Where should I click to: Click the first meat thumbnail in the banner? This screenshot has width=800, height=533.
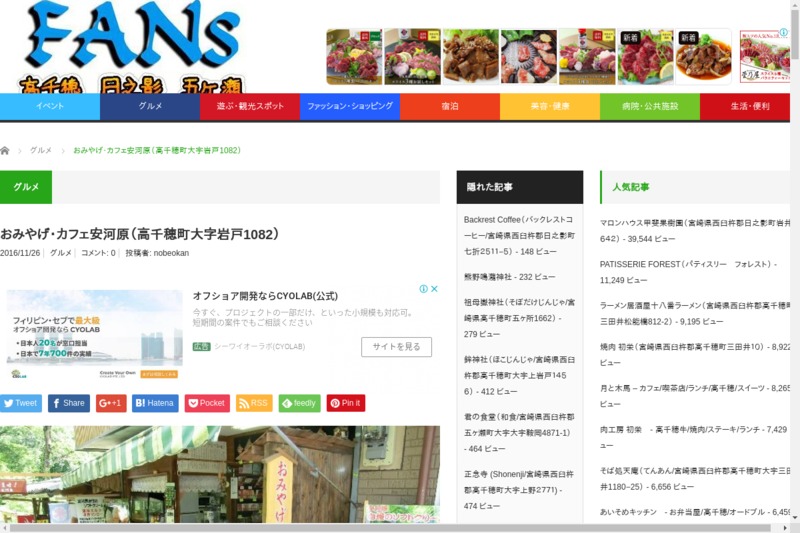click(x=354, y=57)
